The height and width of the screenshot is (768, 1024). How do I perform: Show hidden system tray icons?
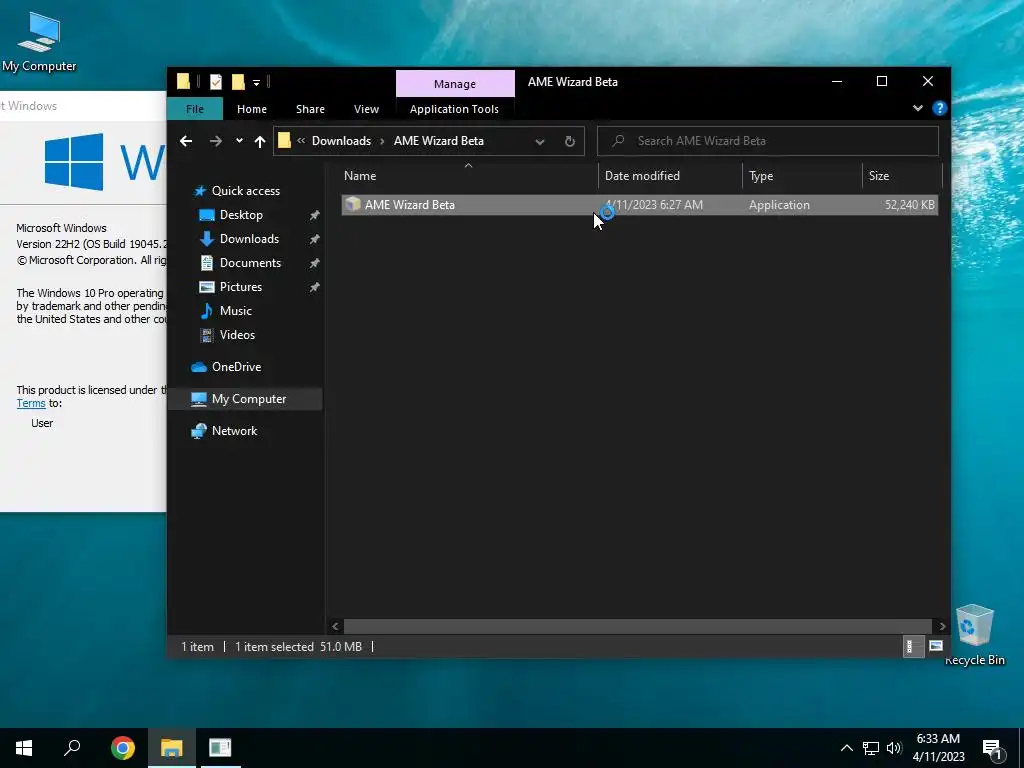(846, 748)
